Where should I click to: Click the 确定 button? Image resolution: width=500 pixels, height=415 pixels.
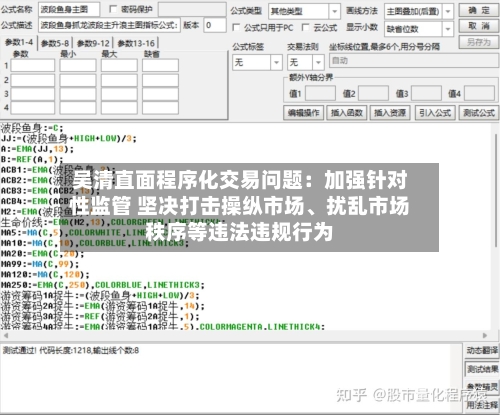coord(479,10)
